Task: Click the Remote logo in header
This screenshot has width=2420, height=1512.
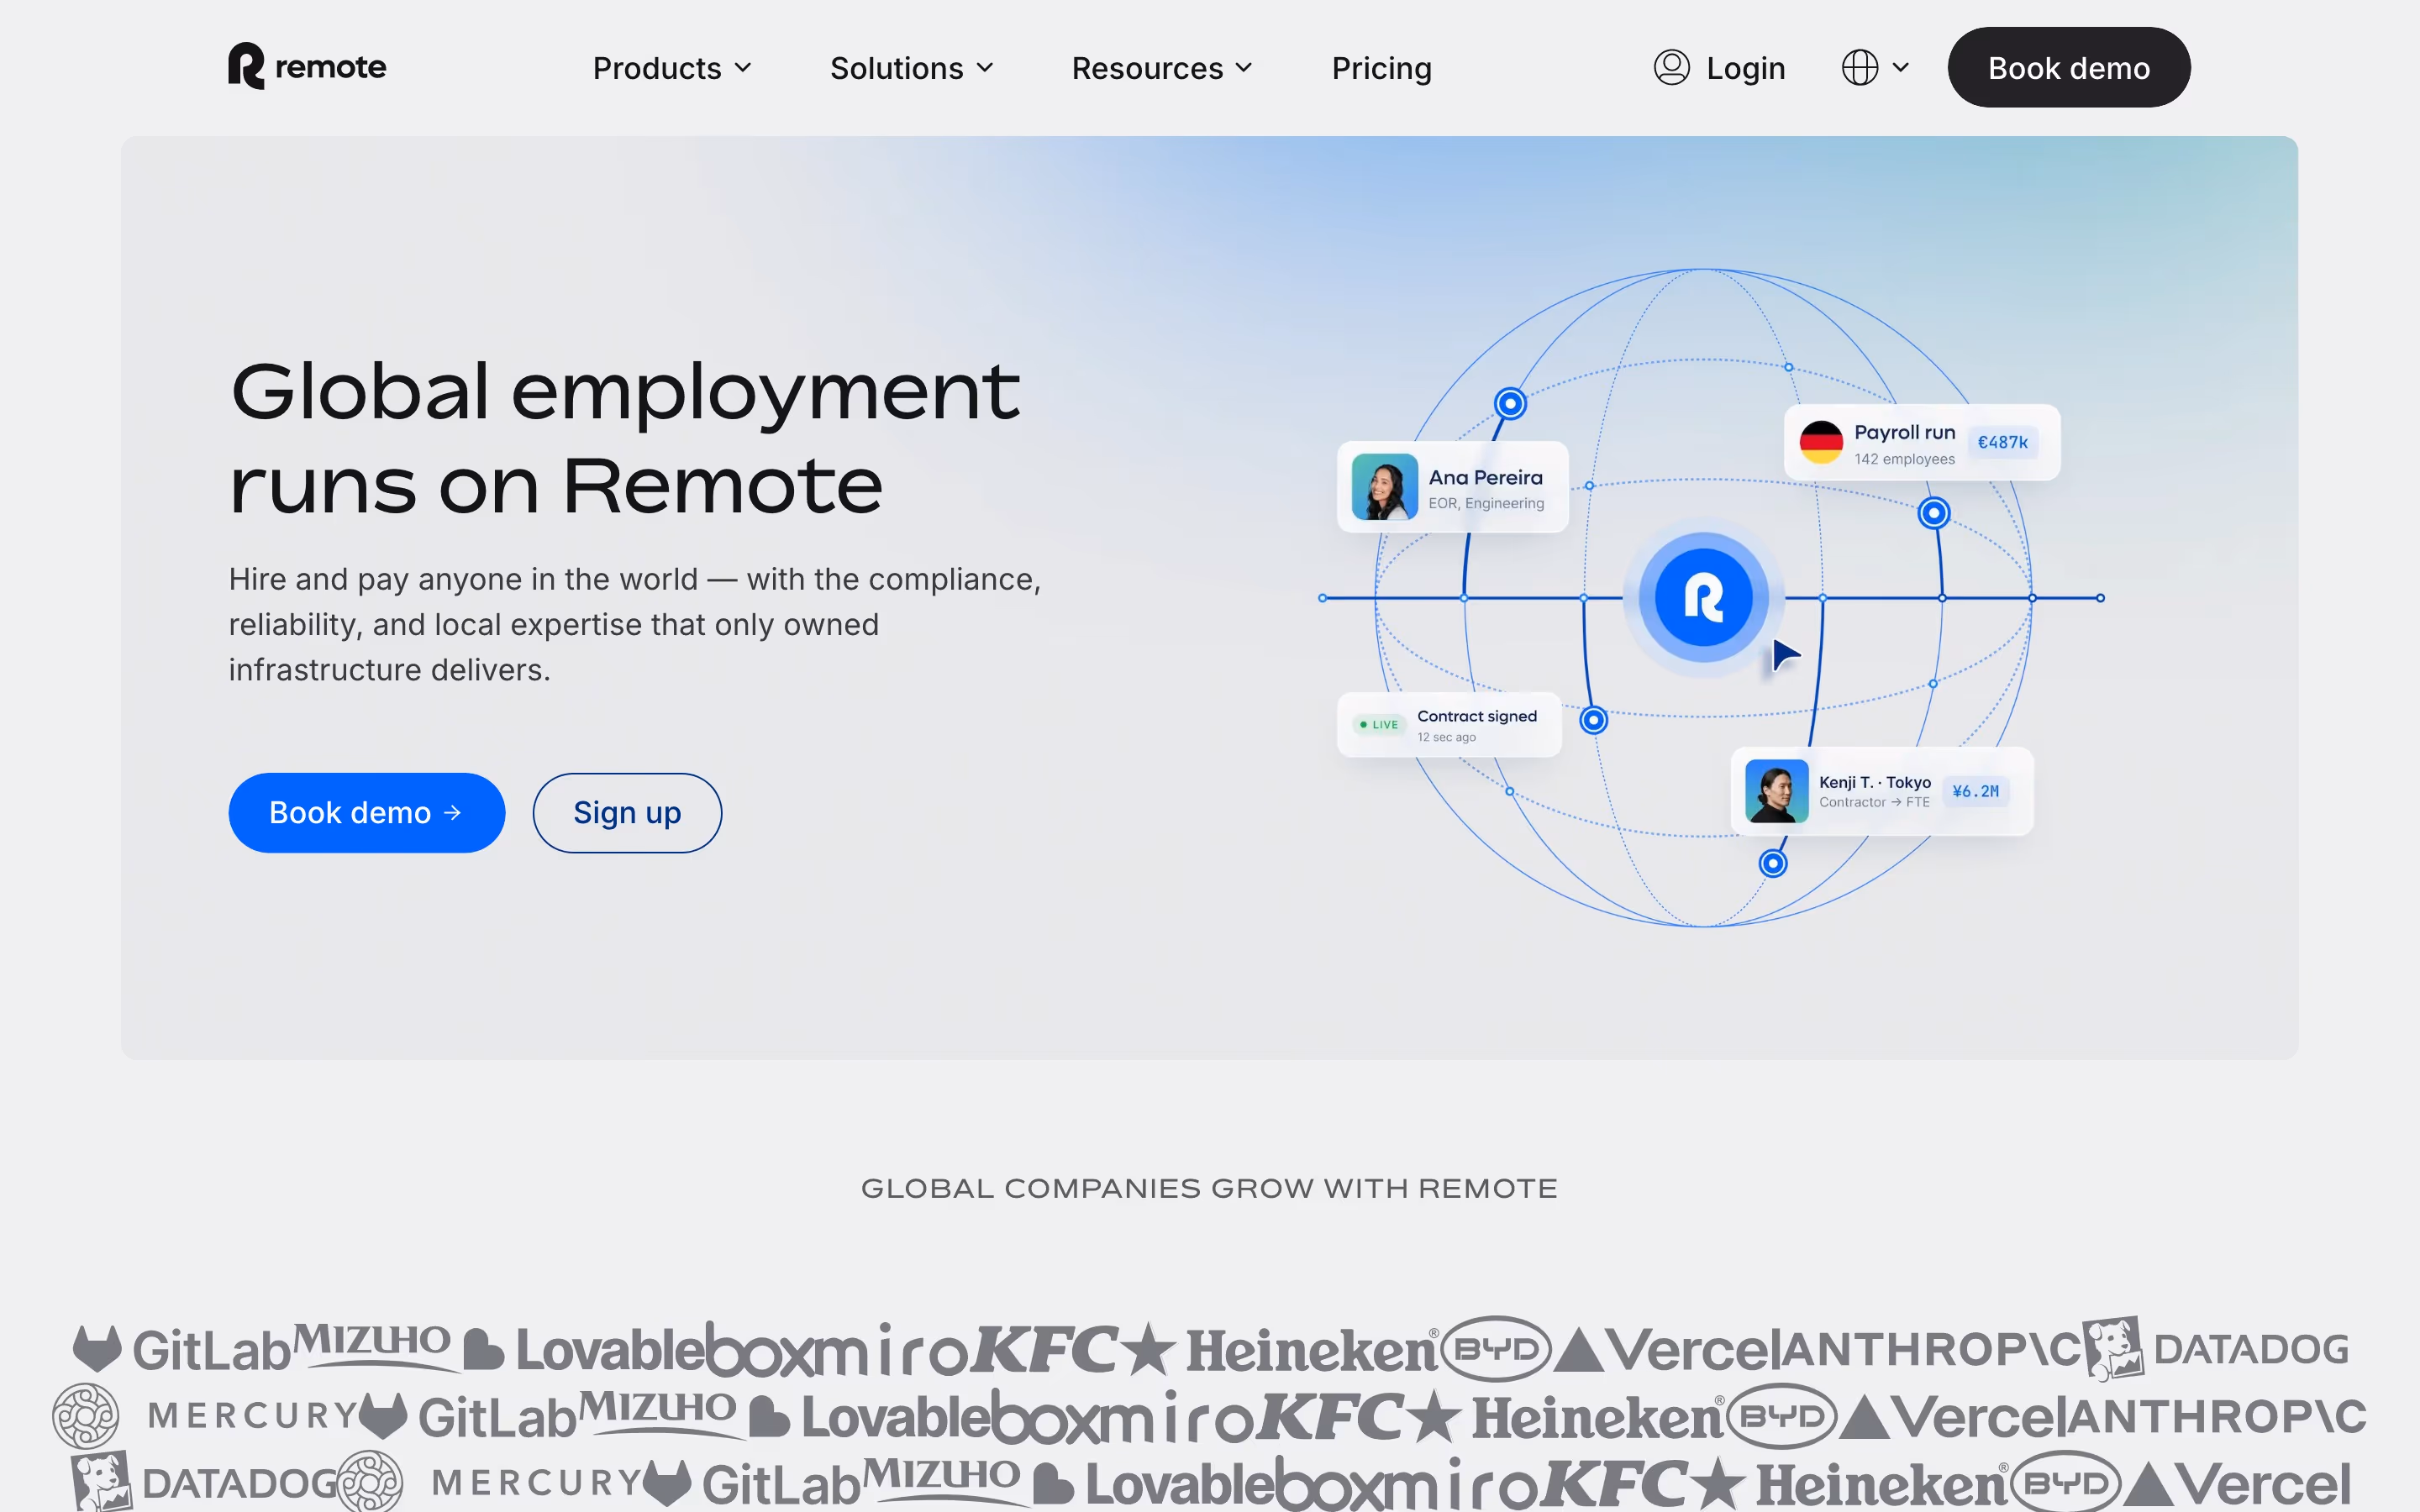Action: [x=307, y=67]
